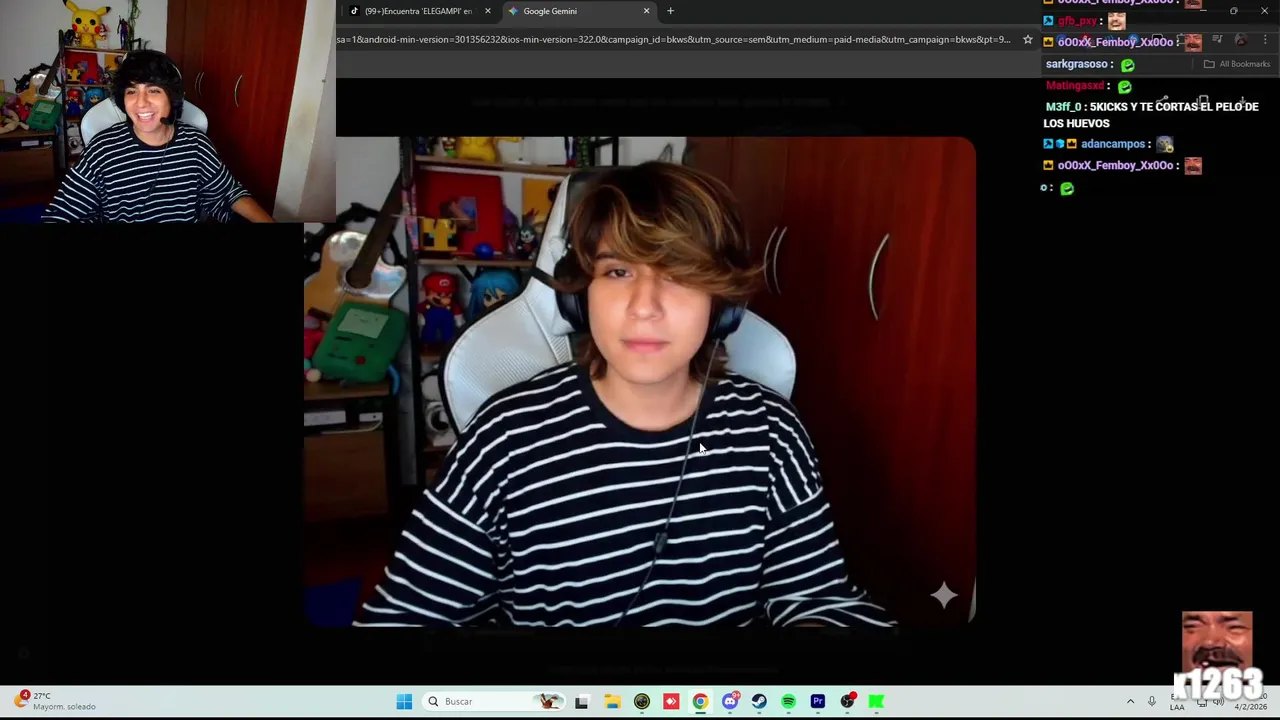The width and height of the screenshot is (1280, 720).
Task: Close the Google Gemini tab
Action: (x=646, y=11)
